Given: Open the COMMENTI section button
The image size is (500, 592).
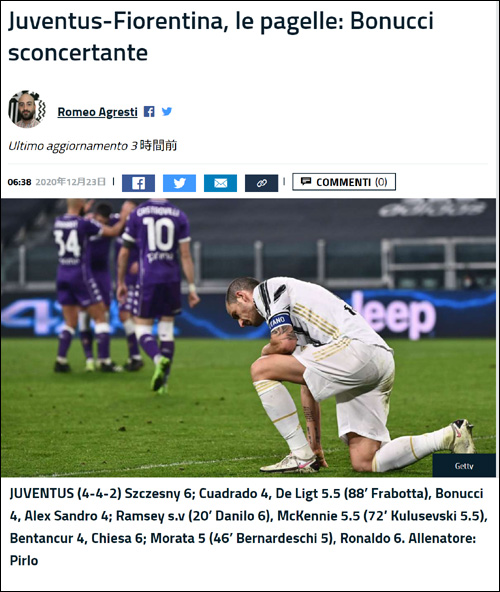Looking at the screenshot, I should 344,182.
